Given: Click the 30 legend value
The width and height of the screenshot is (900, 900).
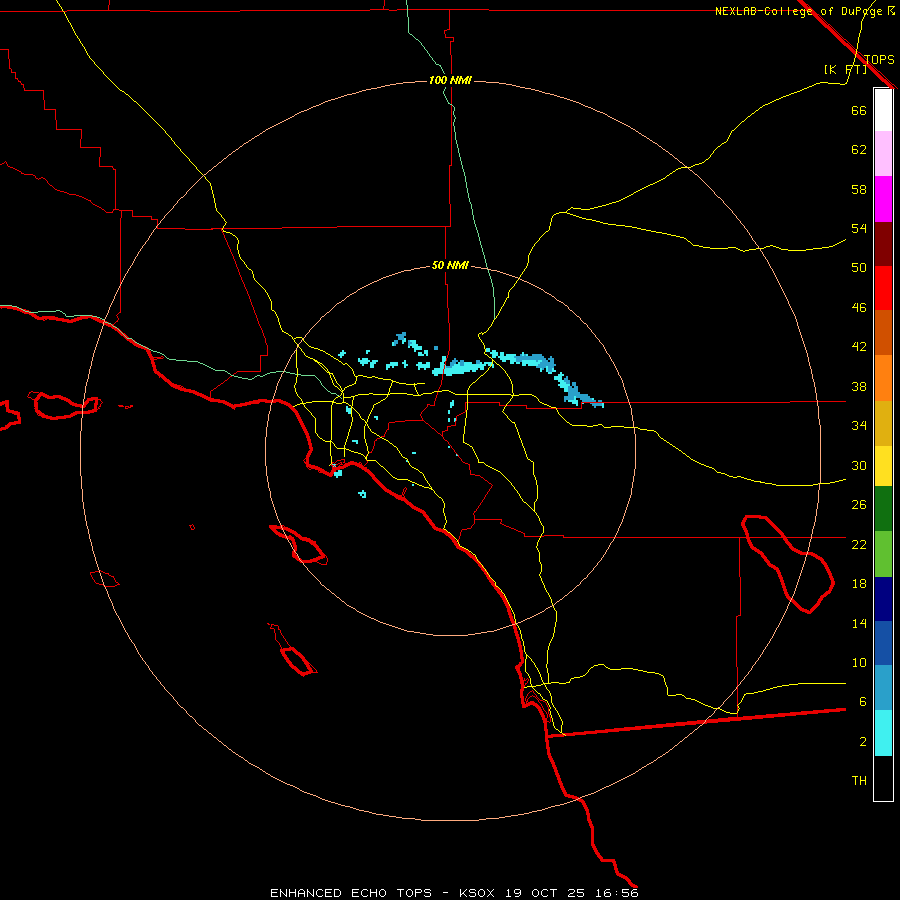Looking at the screenshot, I should [x=859, y=465].
